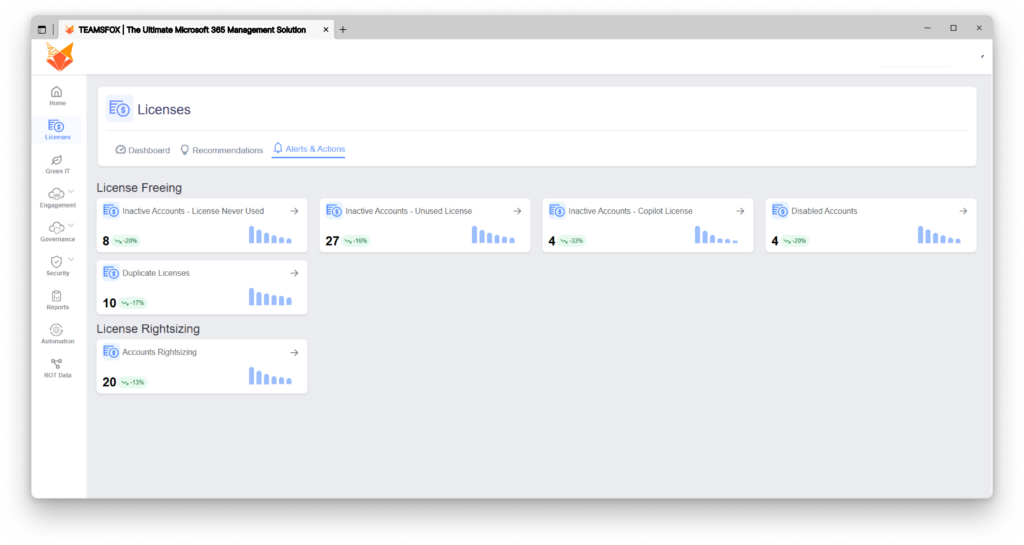Click the 'License Rightsizing' section heading
The height and width of the screenshot is (545, 1024).
coord(148,328)
